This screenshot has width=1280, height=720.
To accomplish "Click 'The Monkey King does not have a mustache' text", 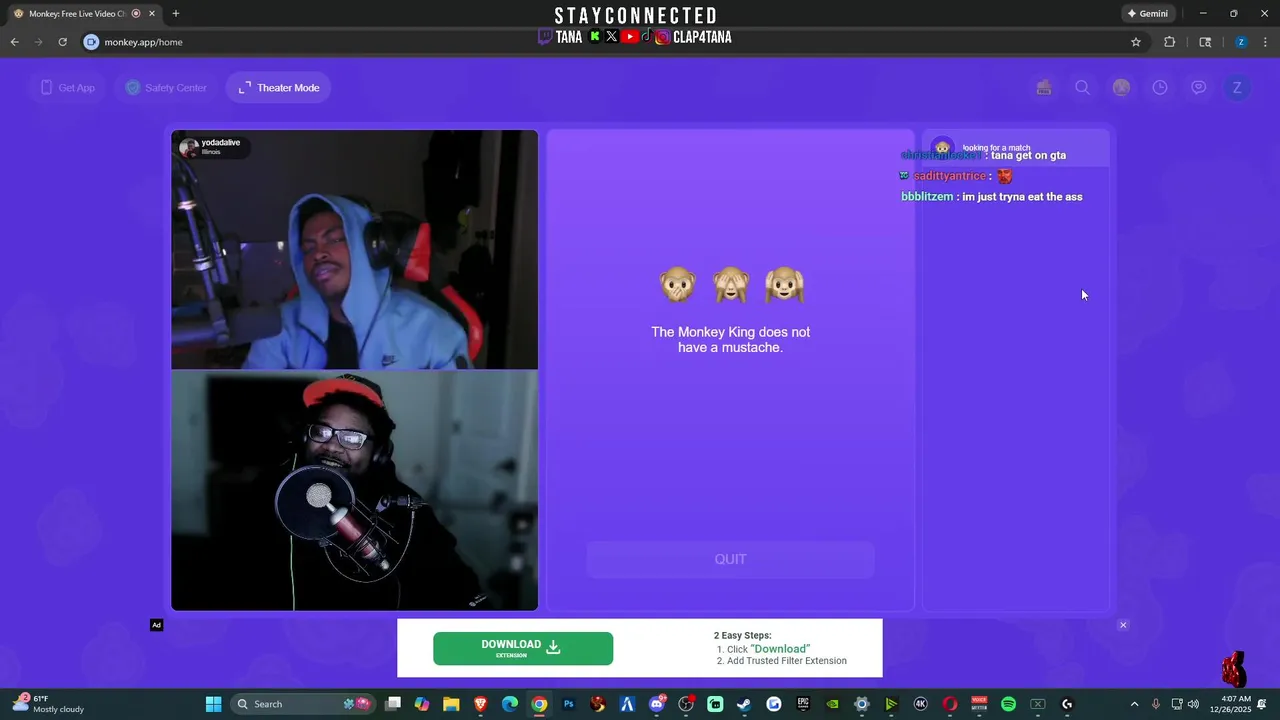I will pos(730,339).
